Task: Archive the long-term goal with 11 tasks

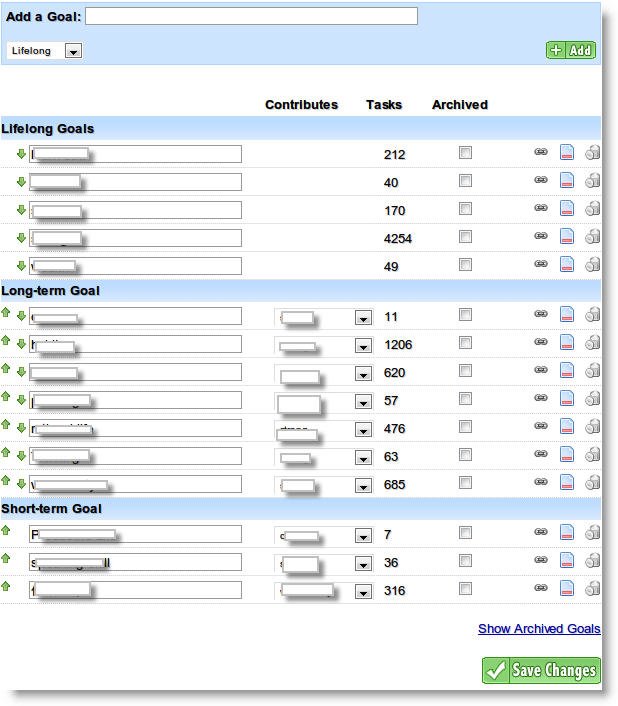Action: tap(465, 314)
